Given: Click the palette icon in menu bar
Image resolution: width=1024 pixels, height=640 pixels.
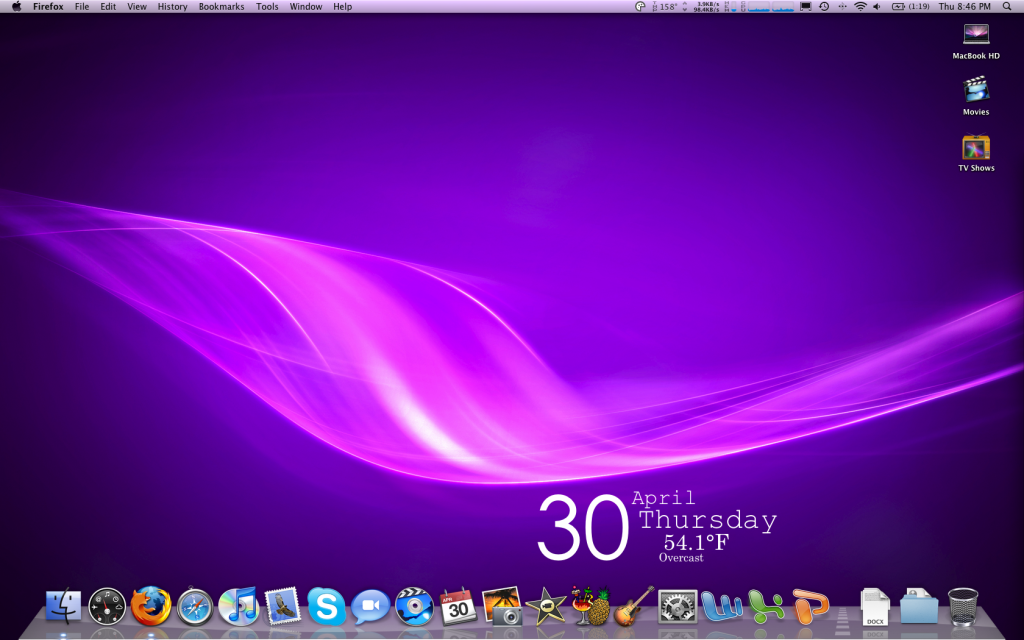Looking at the screenshot, I should (640, 7).
